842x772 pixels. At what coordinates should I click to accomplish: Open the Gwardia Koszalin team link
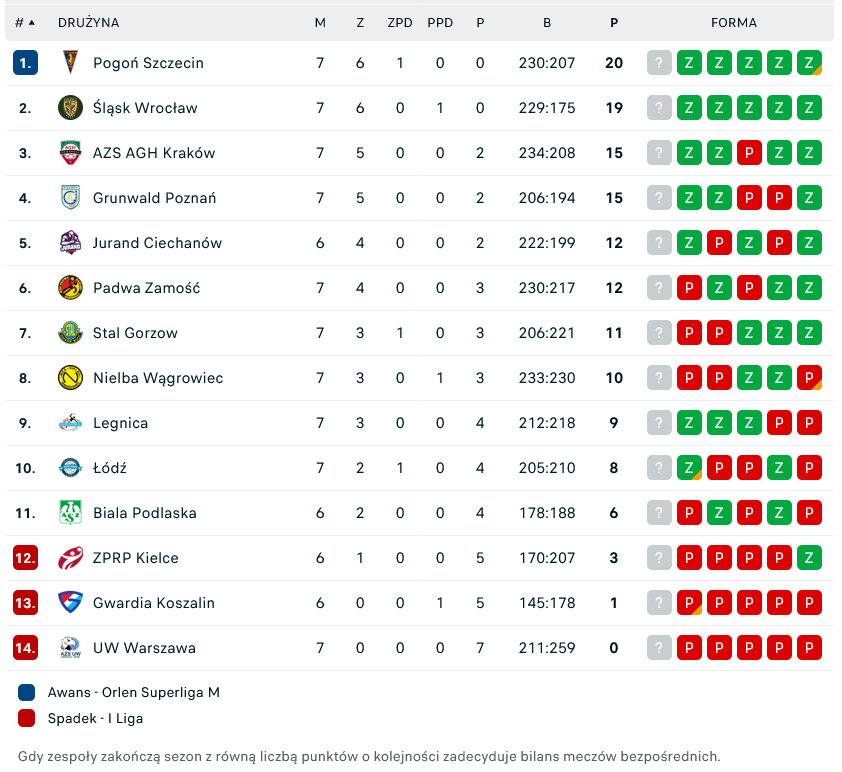153,603
